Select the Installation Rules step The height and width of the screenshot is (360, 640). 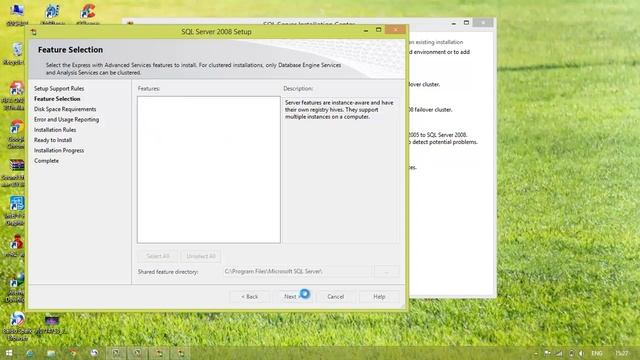55,129
